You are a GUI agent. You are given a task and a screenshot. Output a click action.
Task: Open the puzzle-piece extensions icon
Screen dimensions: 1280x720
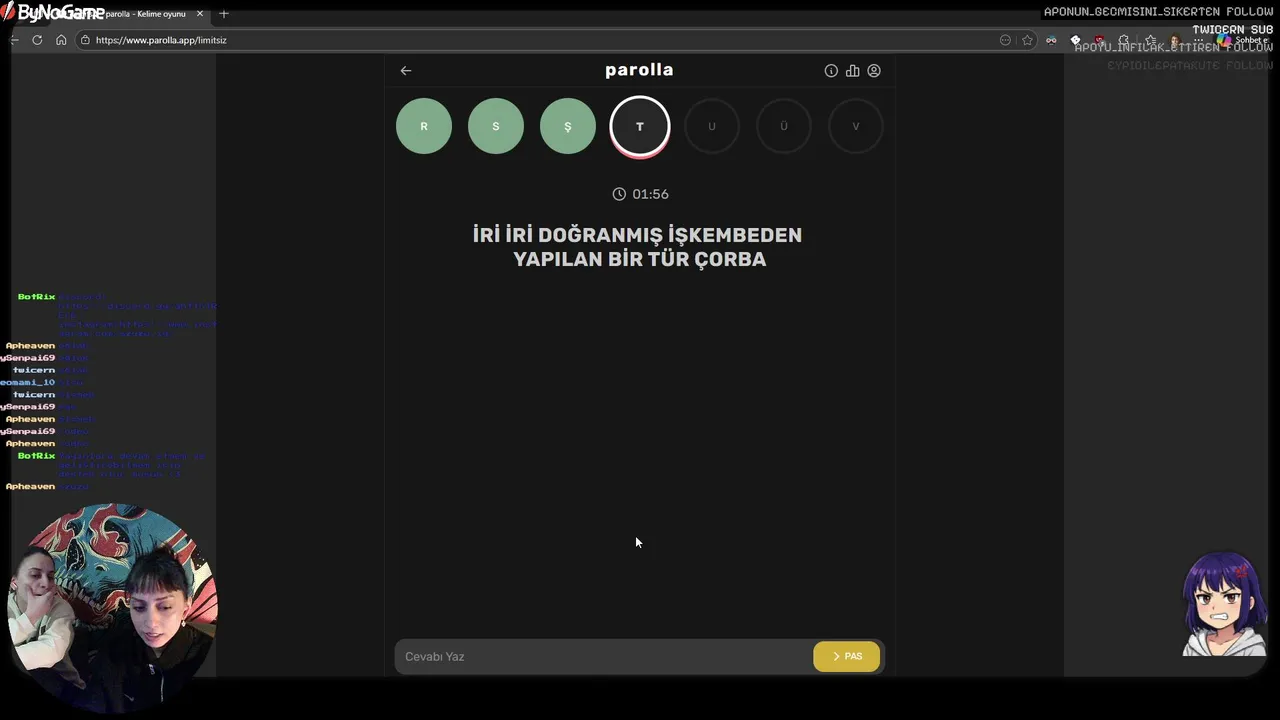coord(1124,40)
